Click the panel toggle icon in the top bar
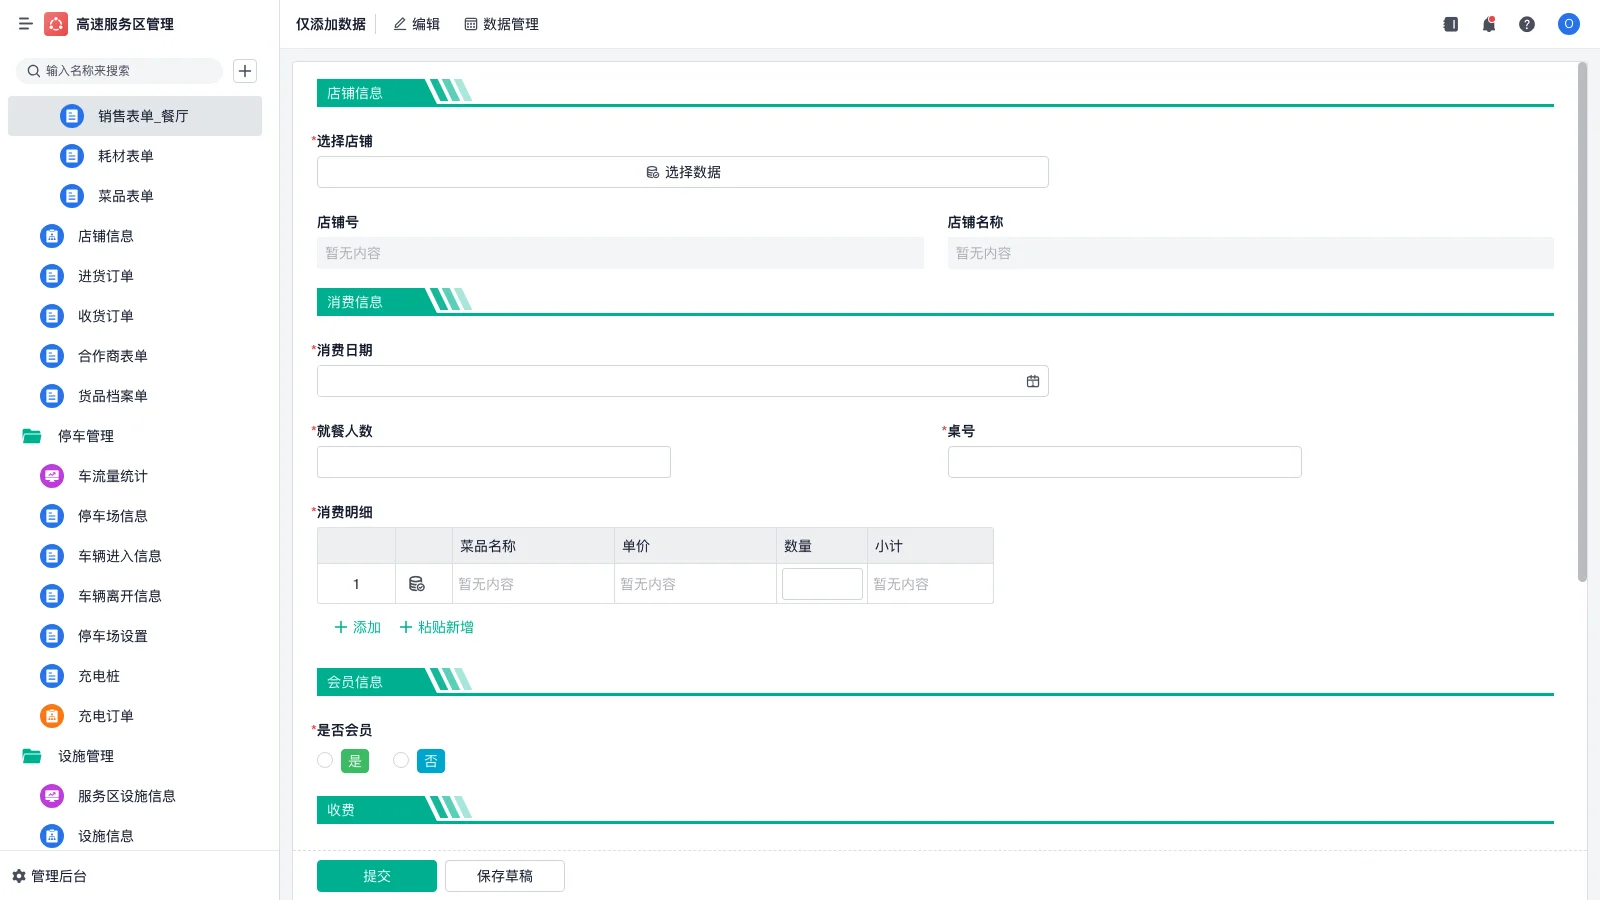 1450,24
